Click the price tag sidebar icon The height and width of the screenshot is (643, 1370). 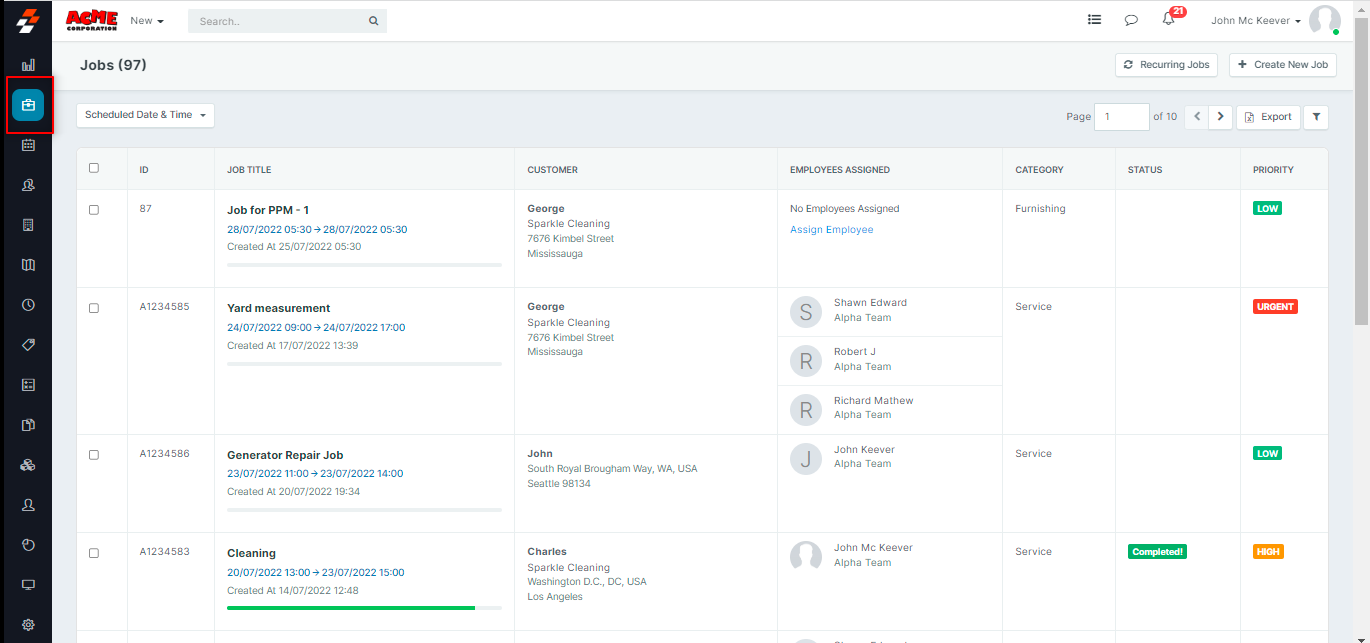pyautogui.click(x=28, y=345)
